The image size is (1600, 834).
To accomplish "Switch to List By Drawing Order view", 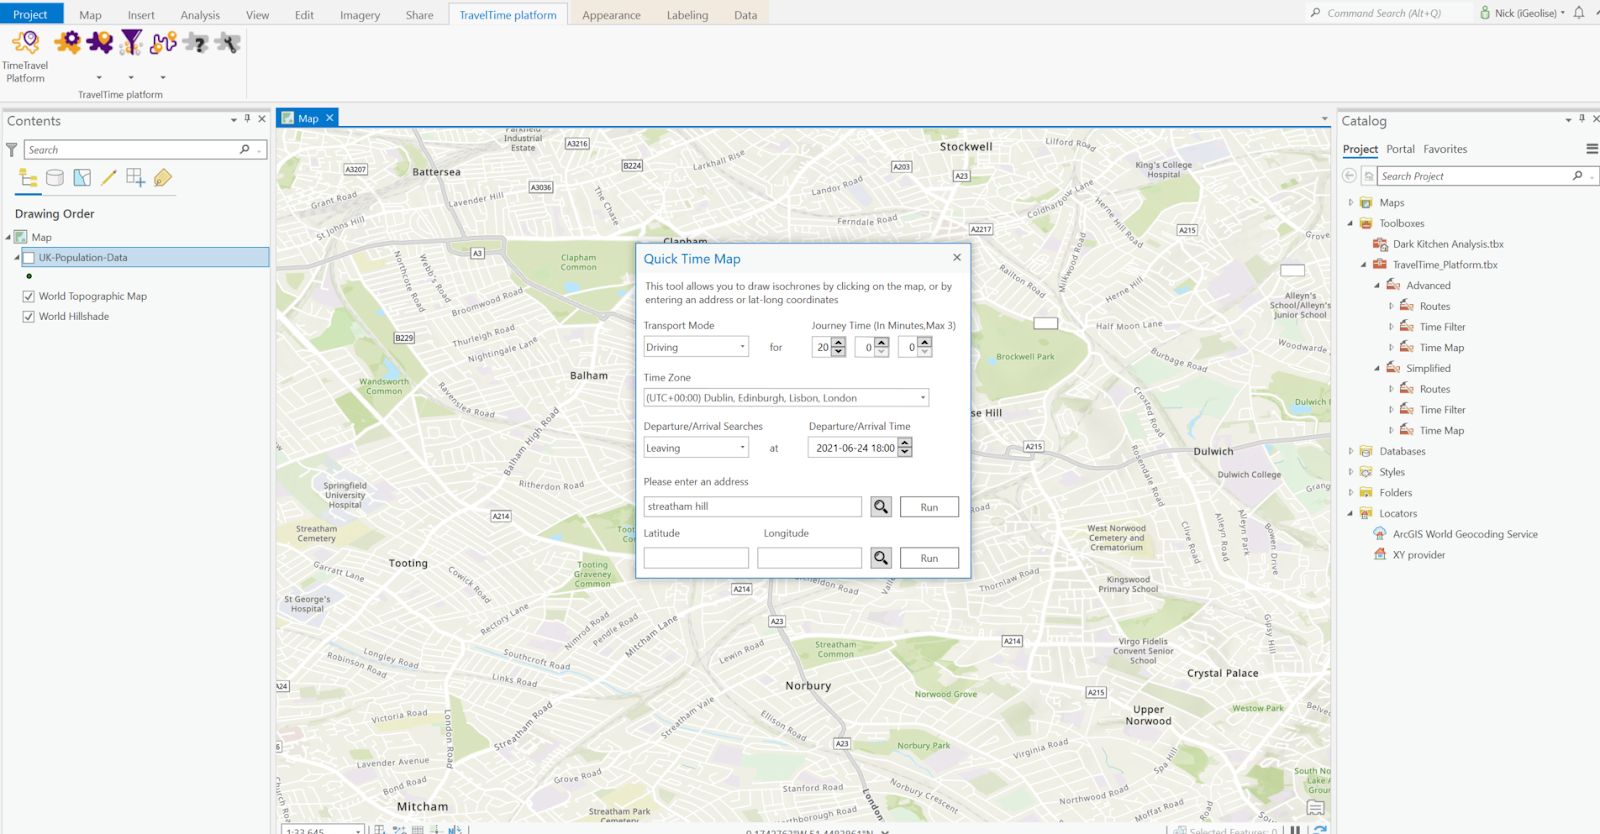I will [28, 178].
